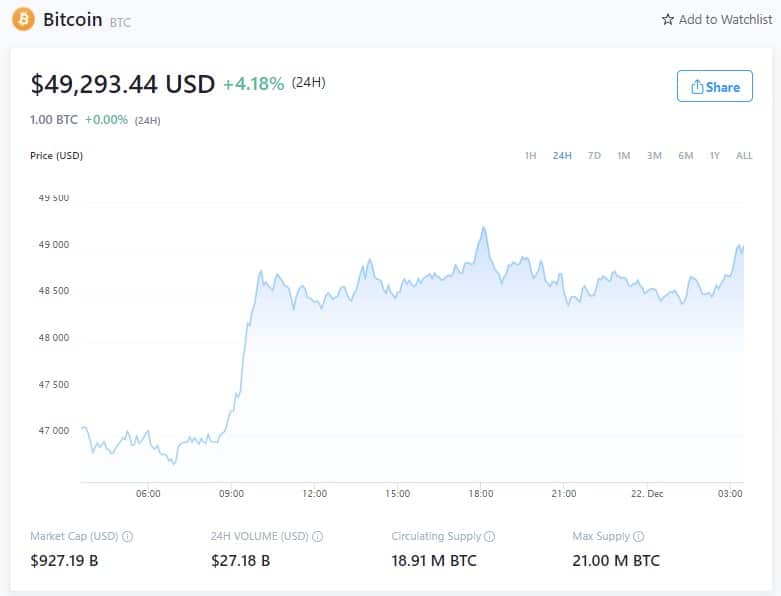This screenshot has height=596, width=781.
Task: Switch chart to 6M range
Action: click(x=685, y=156)
